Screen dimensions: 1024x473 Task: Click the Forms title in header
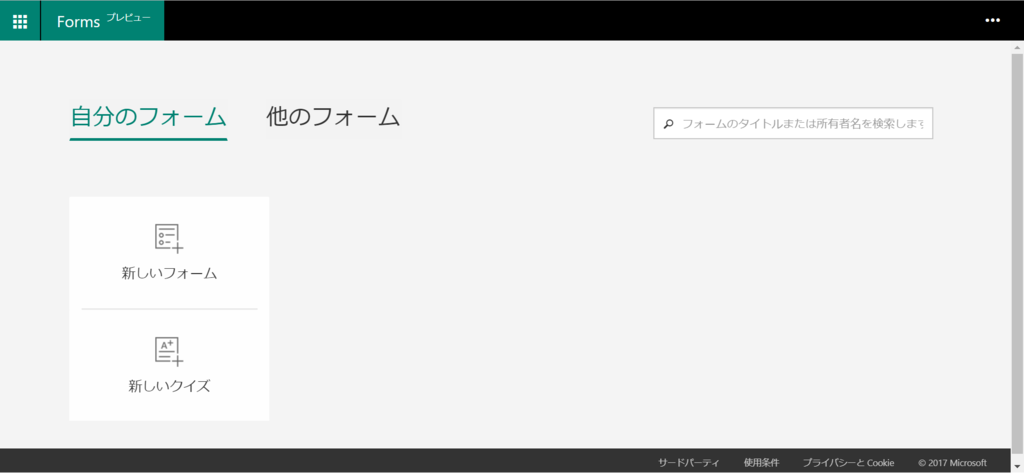point(78,22)
